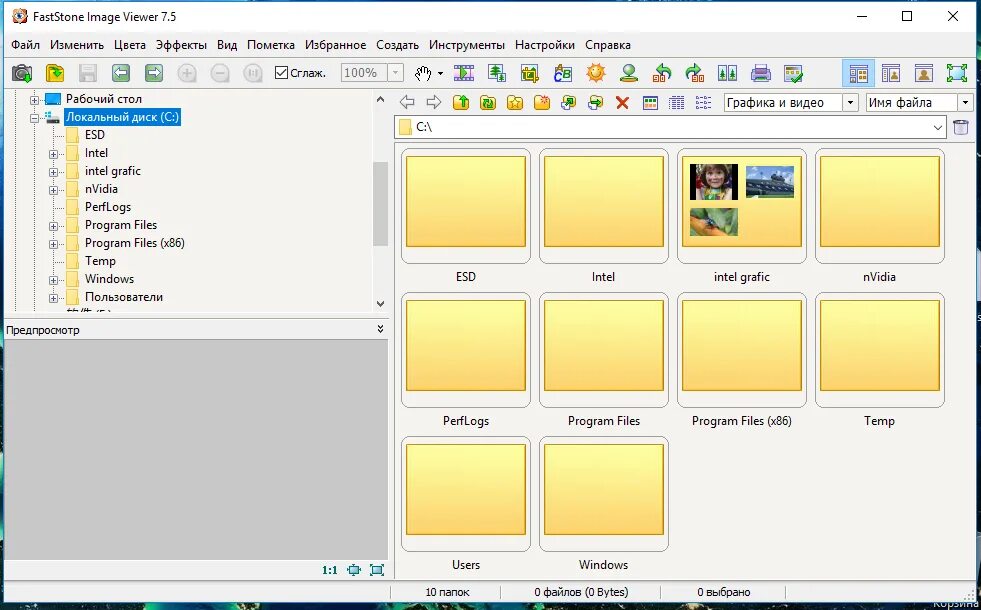The width and height of the screenshot is (981, 610).
Task: Click Move To Folder icon
Action: pyautogui.click(x=596, y=102)
